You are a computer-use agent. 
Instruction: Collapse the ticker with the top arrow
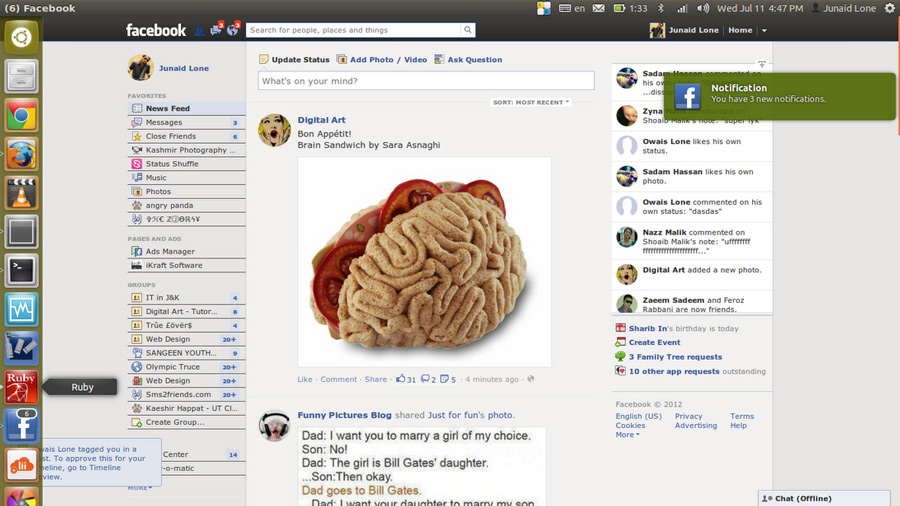click(762, 64)
